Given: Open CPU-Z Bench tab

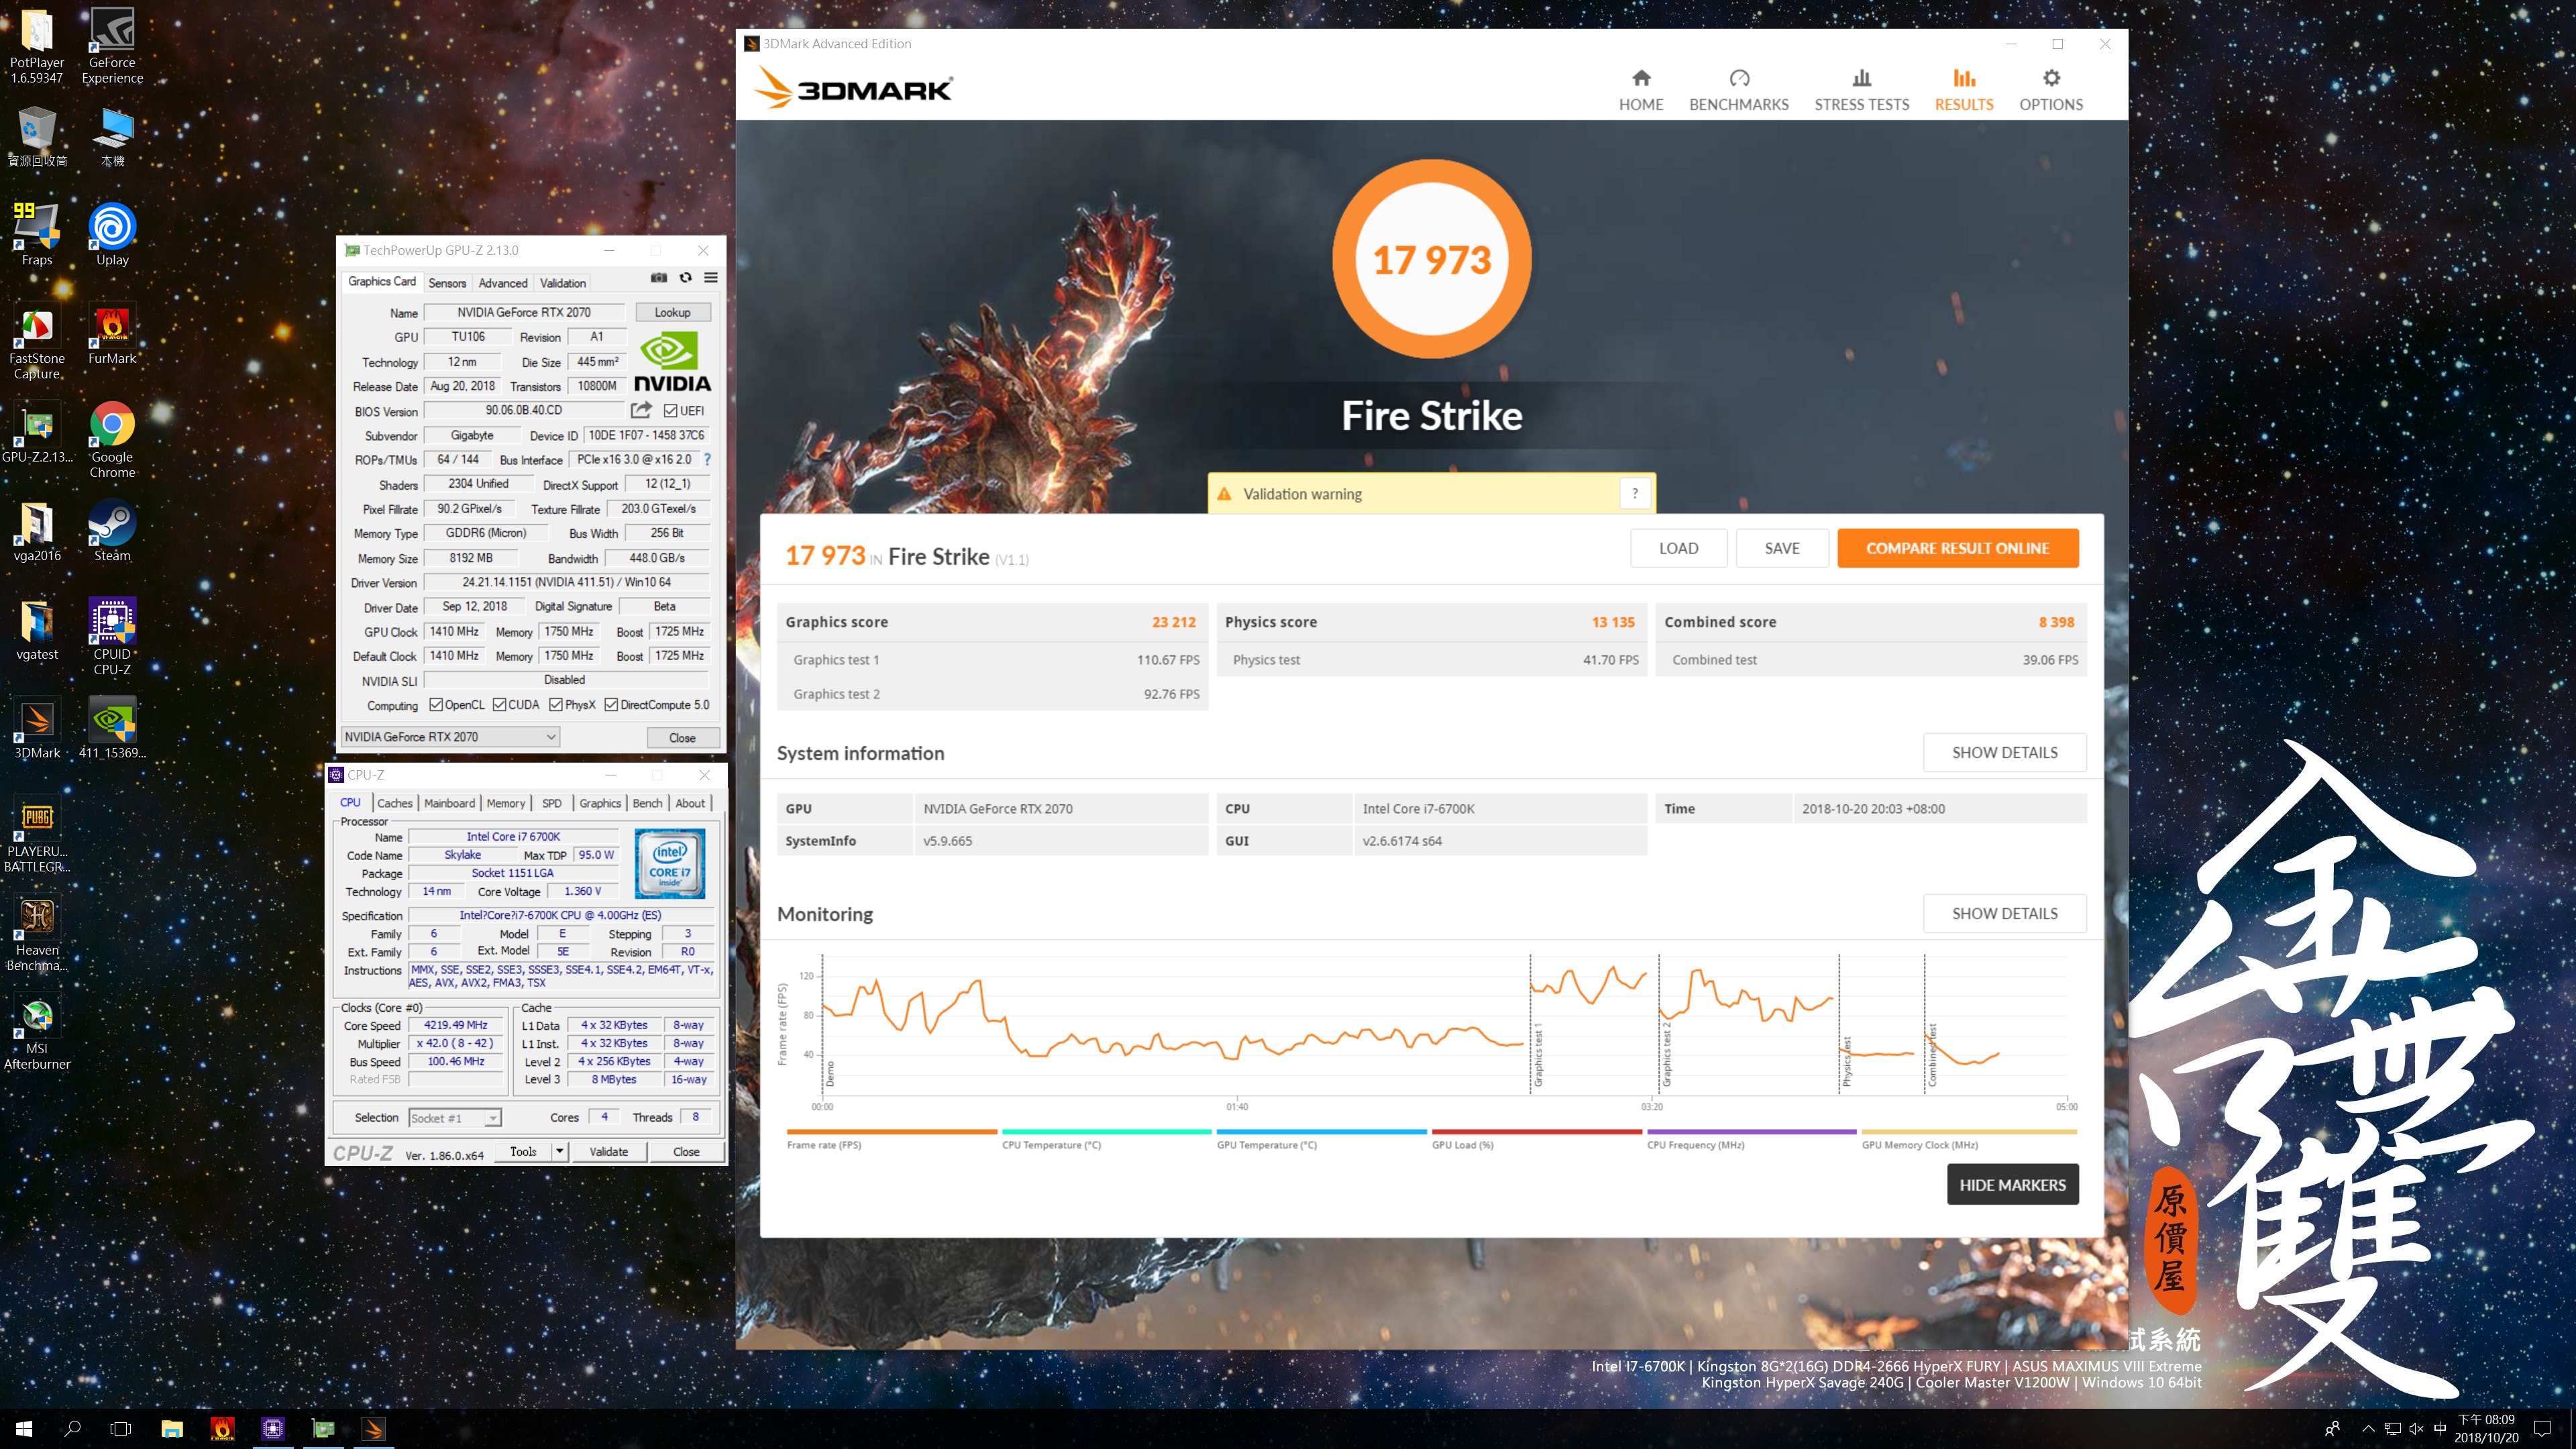Looking at the screenshot, I should [647, 803].
